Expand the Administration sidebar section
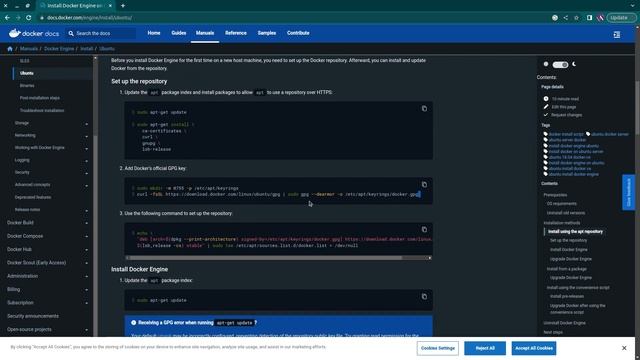 (x=86, y=277)
